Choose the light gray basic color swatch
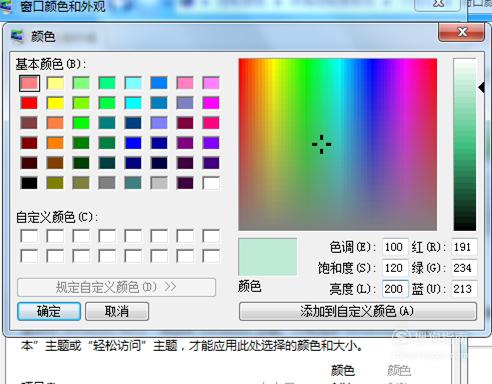 pyautogui.click(x=159, y=183)
